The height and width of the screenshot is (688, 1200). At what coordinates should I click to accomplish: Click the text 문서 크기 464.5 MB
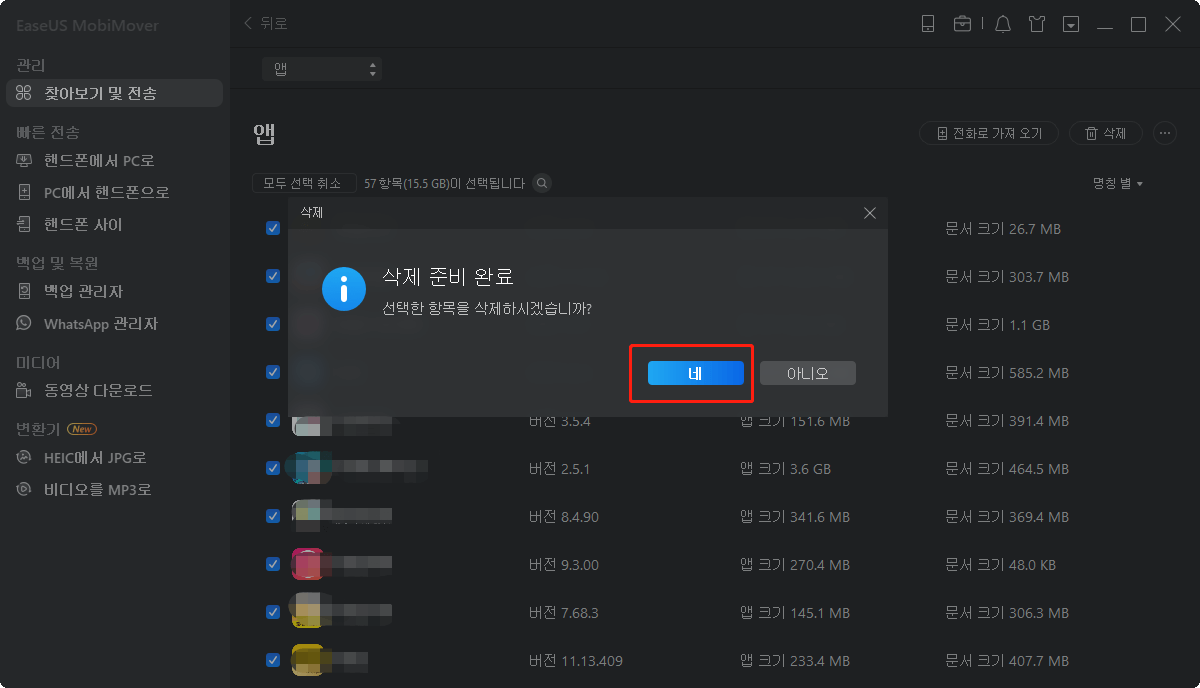point(1007,469)
